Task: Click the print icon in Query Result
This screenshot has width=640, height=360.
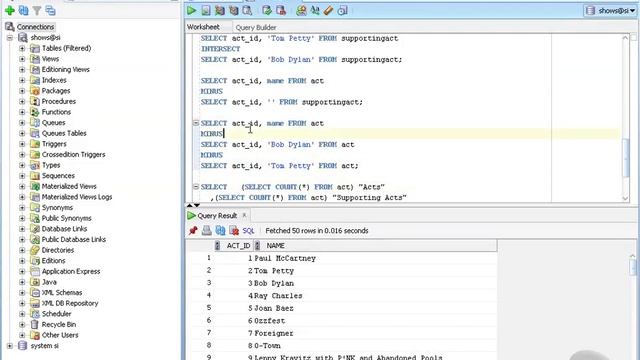Action: (x=207, y=231)
